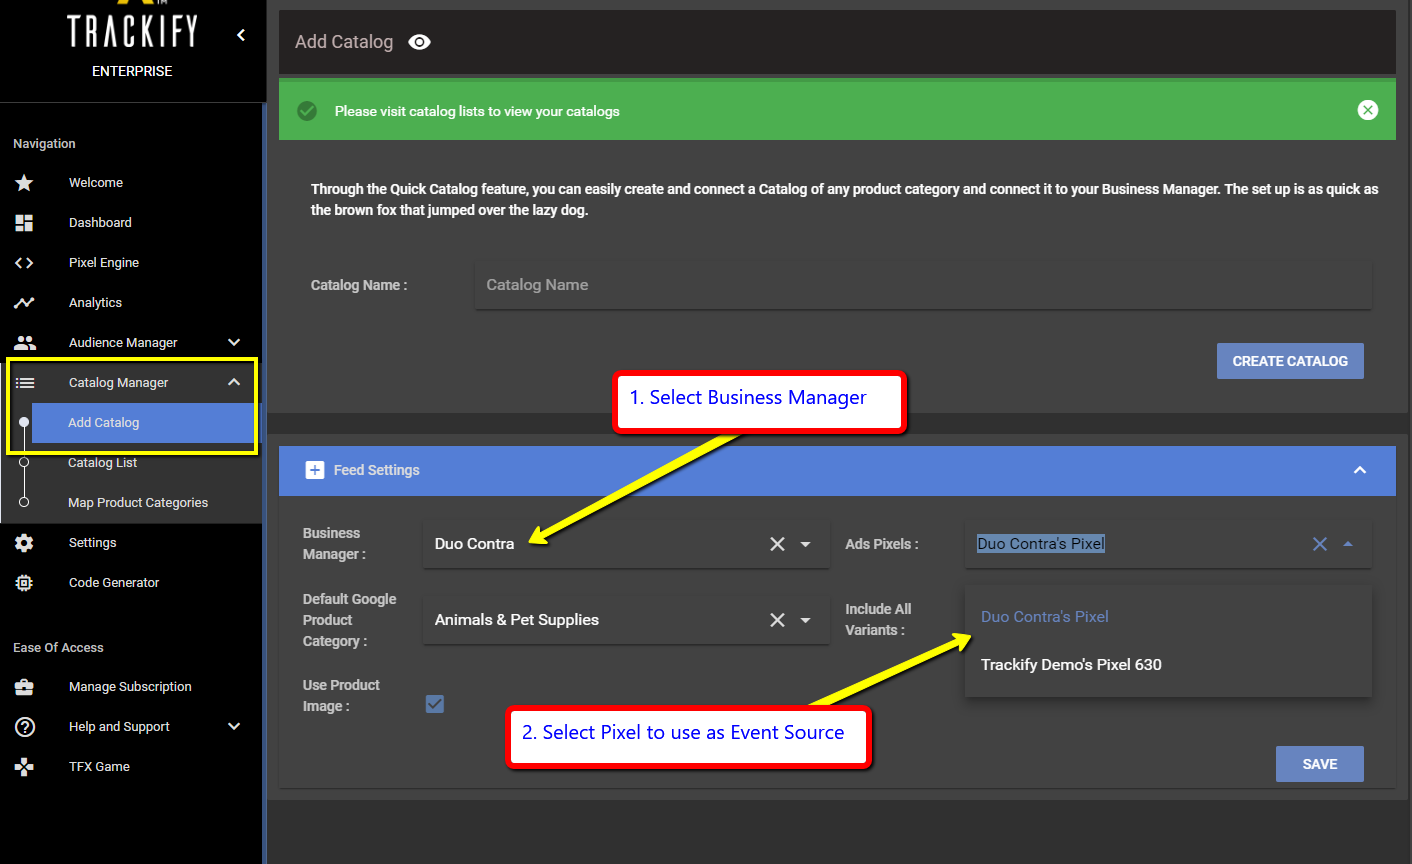Click the Manage Subscription briefcase icon

[24, 687]
